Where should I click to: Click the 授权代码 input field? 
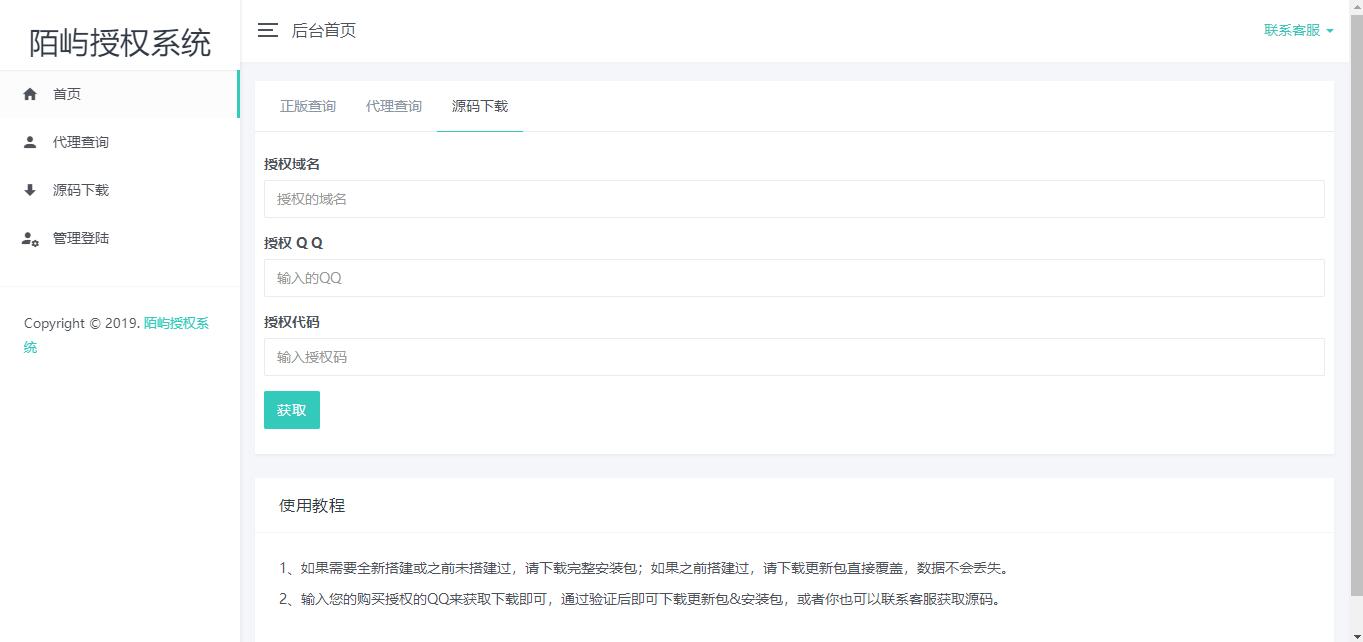coord(794,357)
